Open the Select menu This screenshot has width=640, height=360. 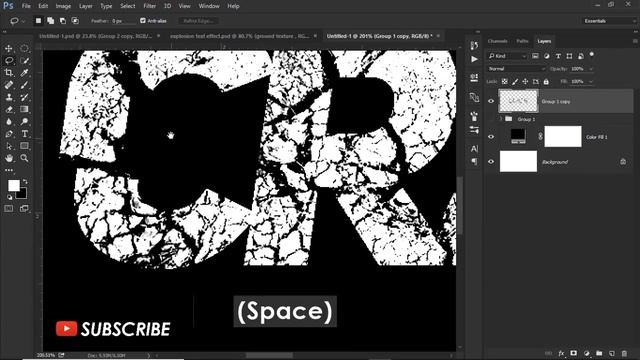tap(127, 6)
